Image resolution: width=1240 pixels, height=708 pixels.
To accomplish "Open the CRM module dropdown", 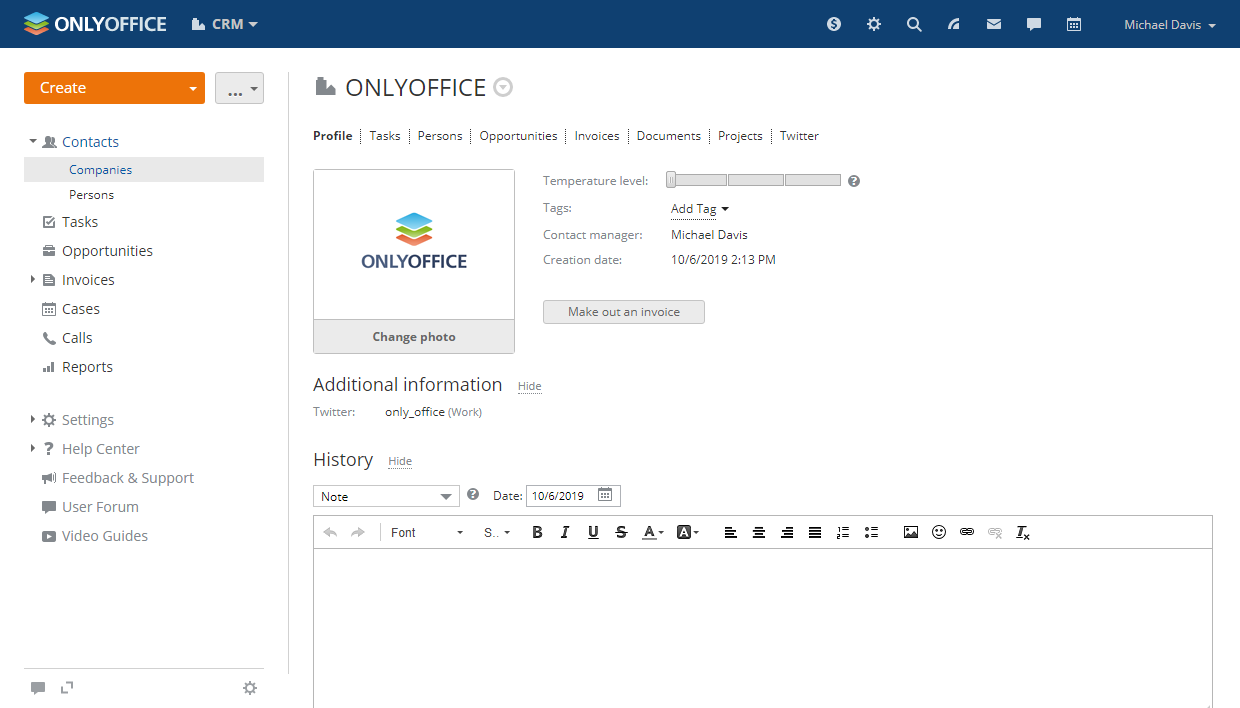I will [x=225, y=24].
